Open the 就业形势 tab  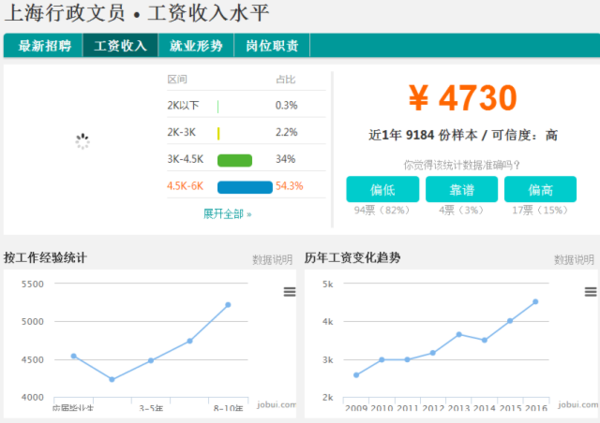pos(196,46)
